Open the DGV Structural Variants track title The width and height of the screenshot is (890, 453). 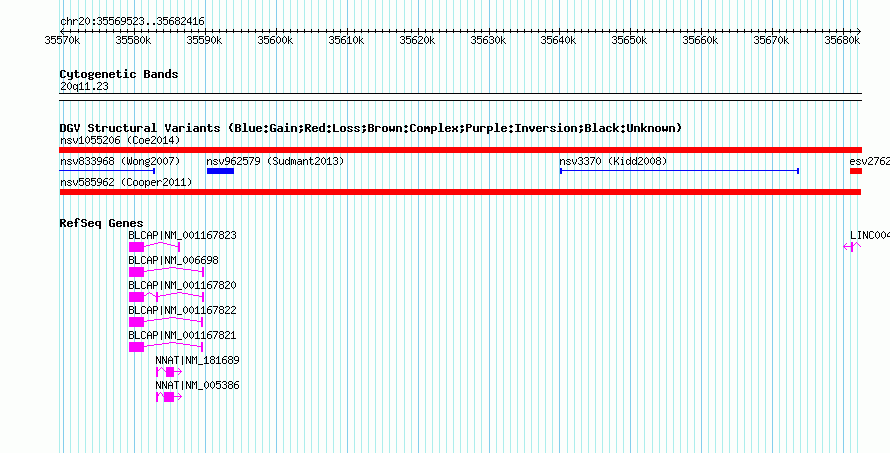[371, 128]
